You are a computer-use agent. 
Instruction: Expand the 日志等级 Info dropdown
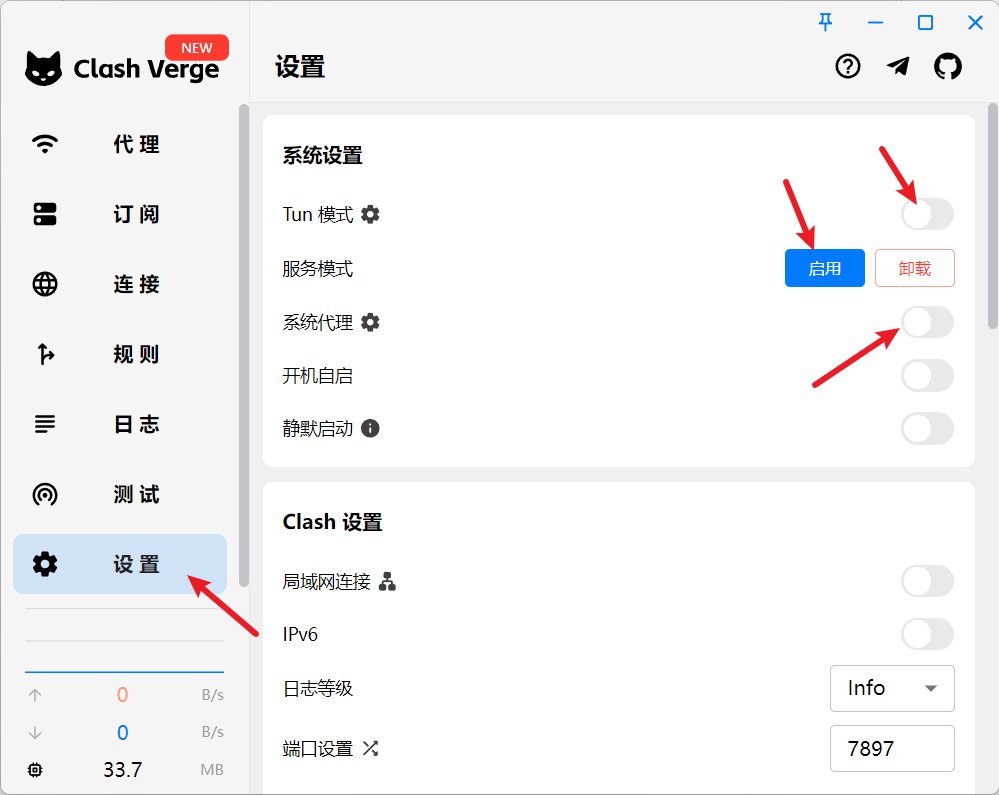pos(892,688)
